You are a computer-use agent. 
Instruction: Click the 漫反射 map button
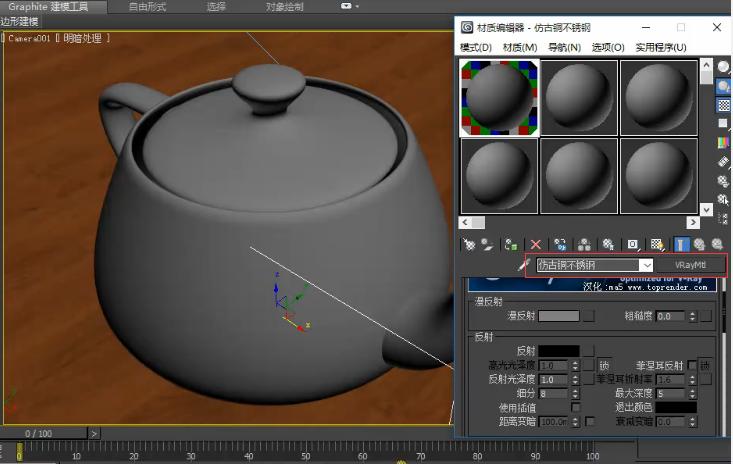[590, 316]
